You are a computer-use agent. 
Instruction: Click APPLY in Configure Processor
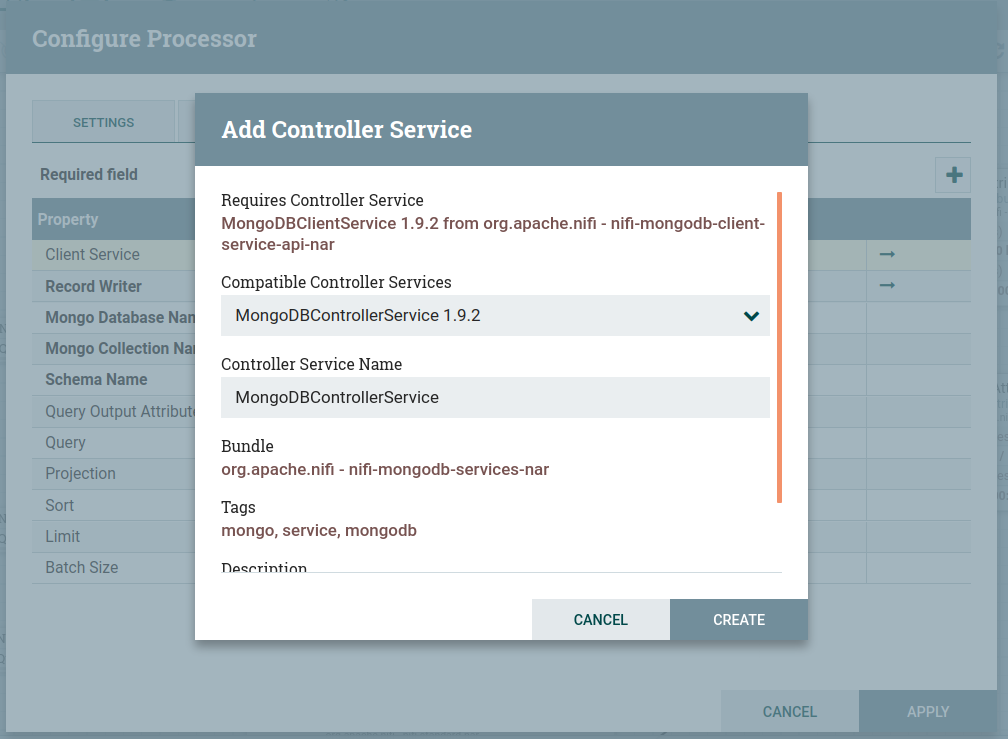pyautogui.click(x=927, y=712)
